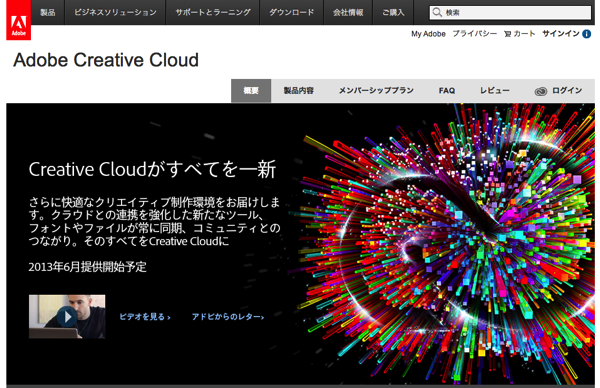Select the 概要 tab
600x388 pixels.
click(251, 91)
